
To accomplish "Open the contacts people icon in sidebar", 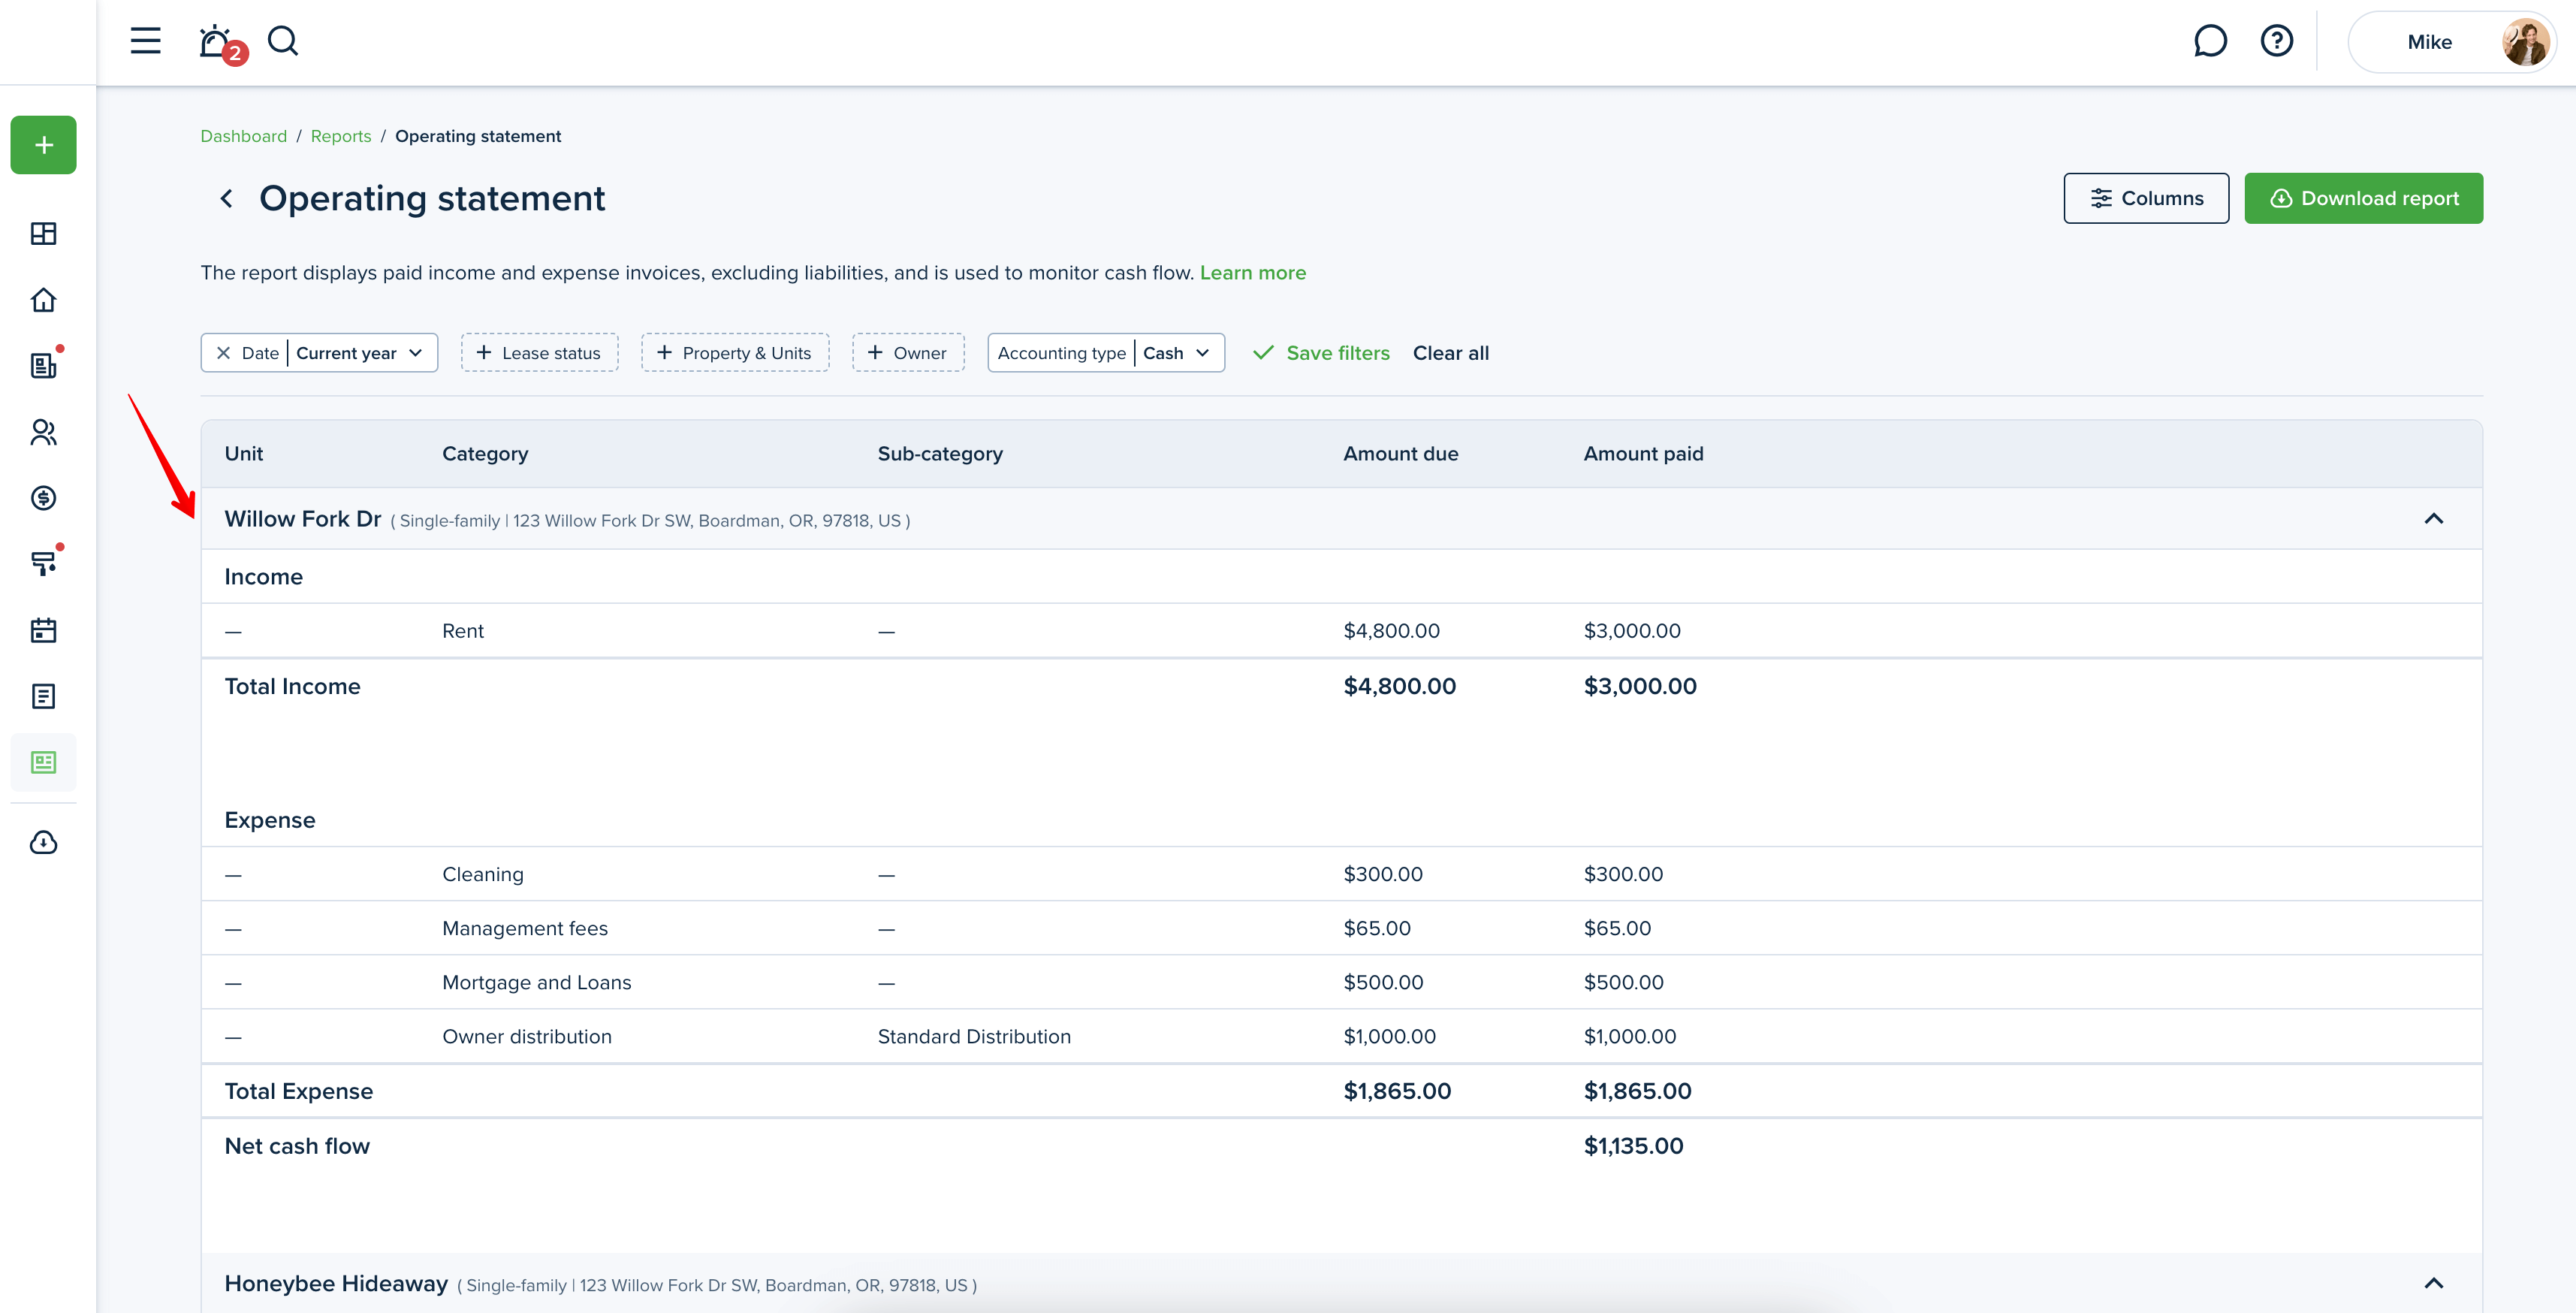I will (x=44, y=432).
